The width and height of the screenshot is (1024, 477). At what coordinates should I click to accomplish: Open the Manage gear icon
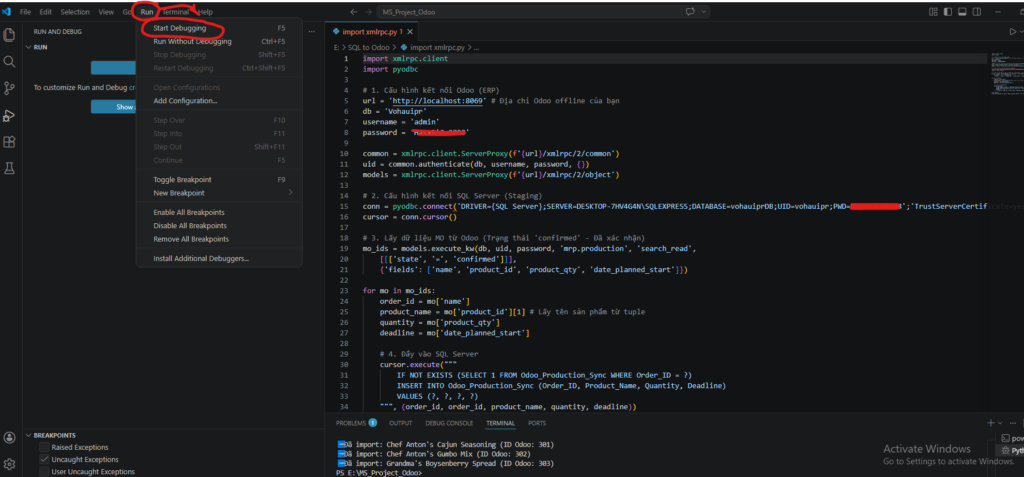pyautogui.click(x=10, y=464)
